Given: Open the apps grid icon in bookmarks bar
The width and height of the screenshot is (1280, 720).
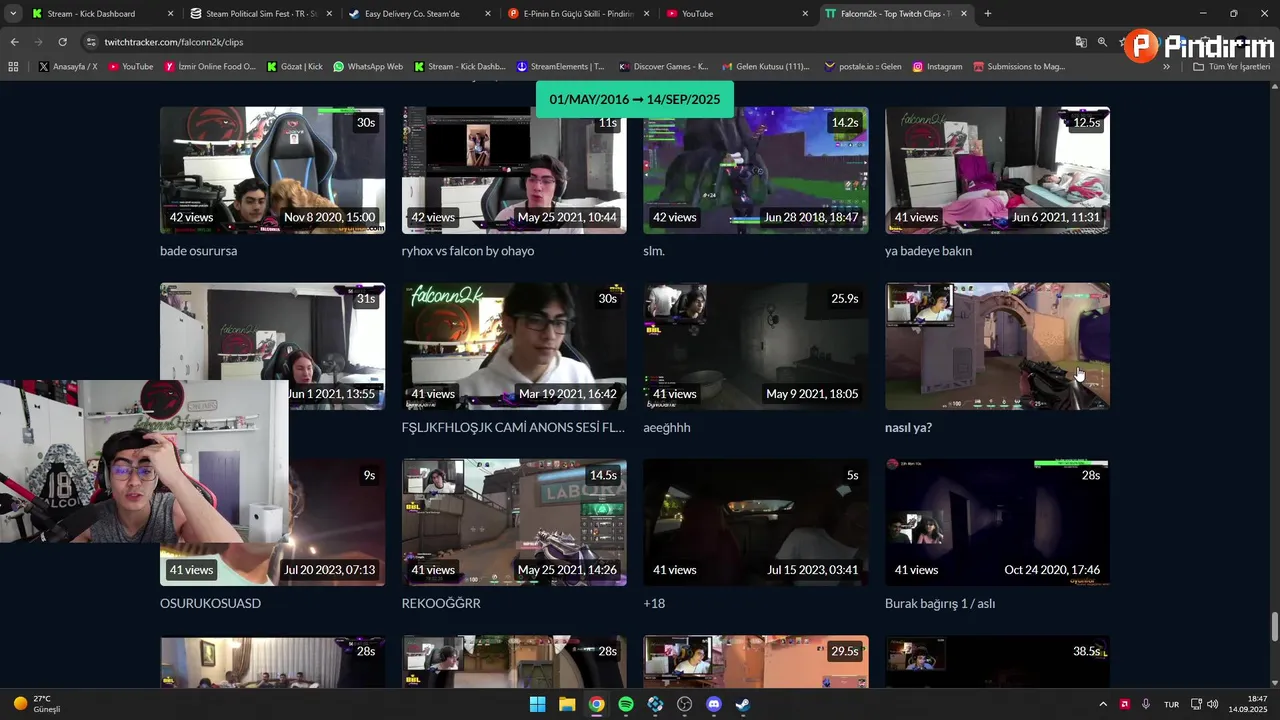Looking at the screenshot, I should click(x=13, y=67).
